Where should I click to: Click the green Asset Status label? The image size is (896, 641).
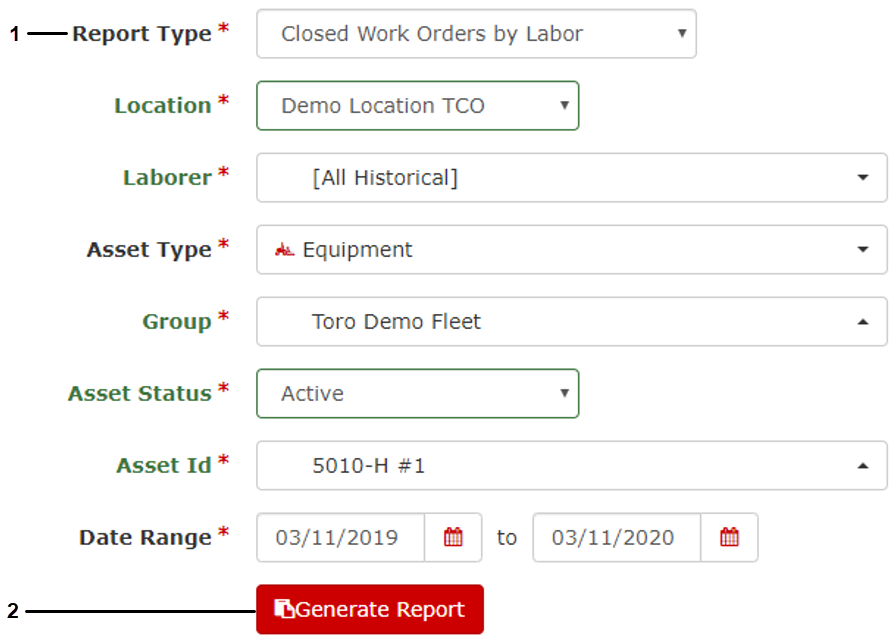[139, 394]
